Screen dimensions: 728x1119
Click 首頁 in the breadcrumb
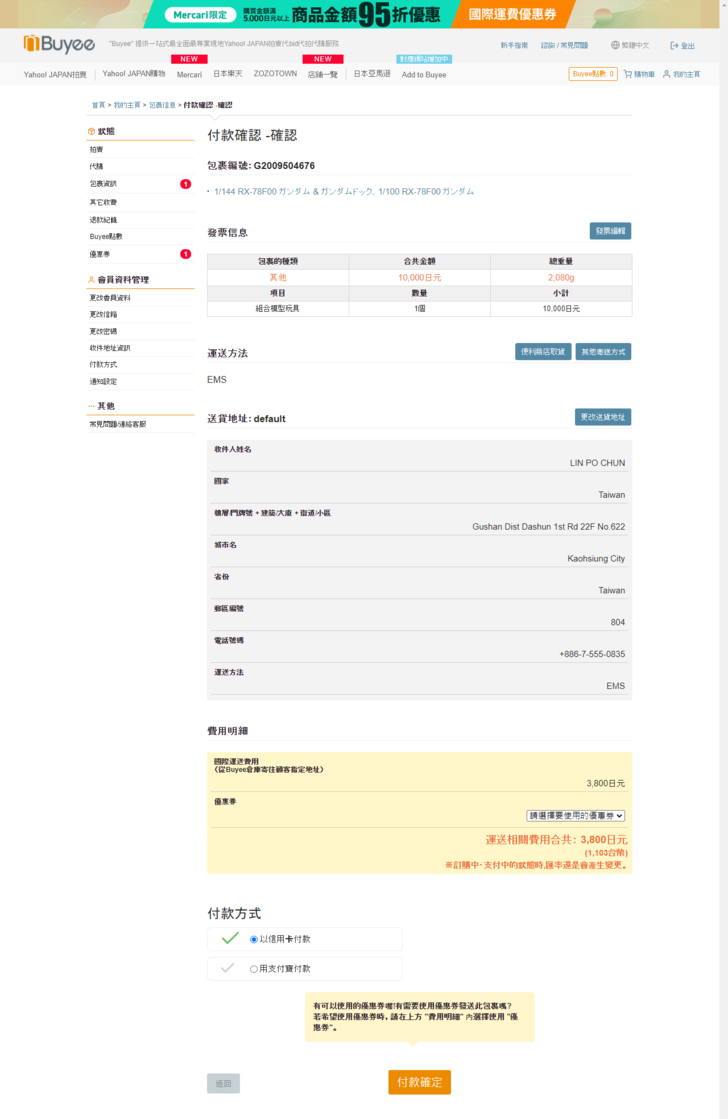[98, 105]
